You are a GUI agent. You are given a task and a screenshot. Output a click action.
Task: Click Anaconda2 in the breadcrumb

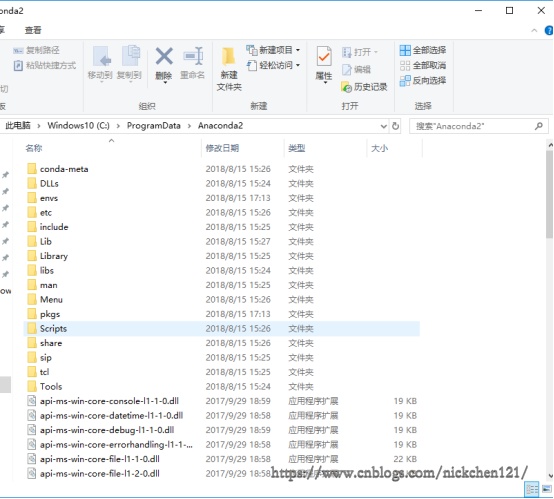point(220,125)
